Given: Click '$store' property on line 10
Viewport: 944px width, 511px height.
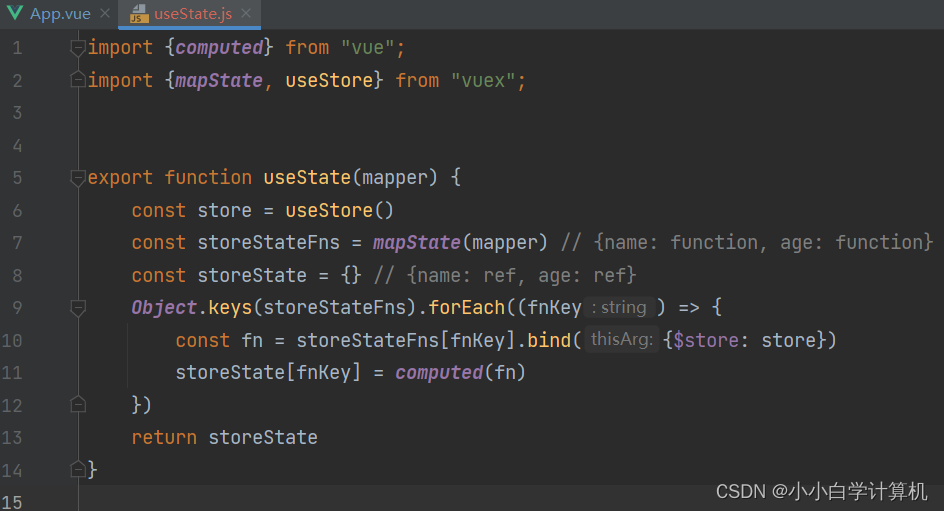Looking at the screenshot, I should [706, 340].
